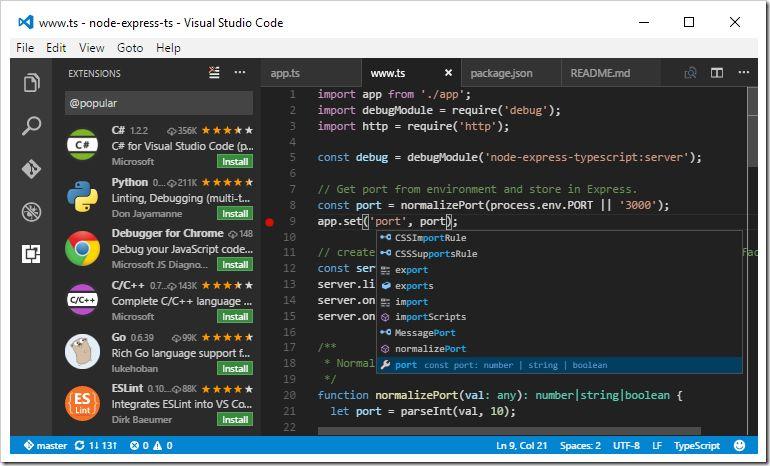Close the www.ts editor tab
The width and height of the screenshot is (770, 466).
(x=448, y=73)
